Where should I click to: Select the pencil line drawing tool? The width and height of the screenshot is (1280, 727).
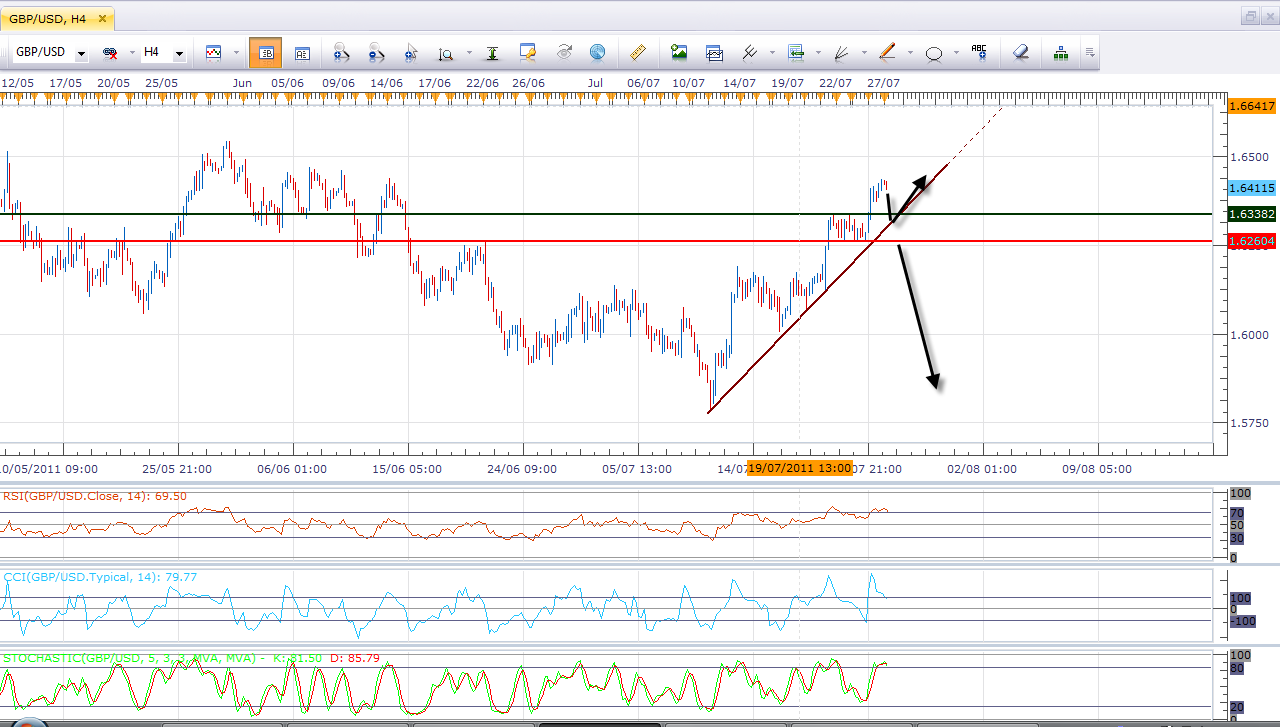coord(887,52)
